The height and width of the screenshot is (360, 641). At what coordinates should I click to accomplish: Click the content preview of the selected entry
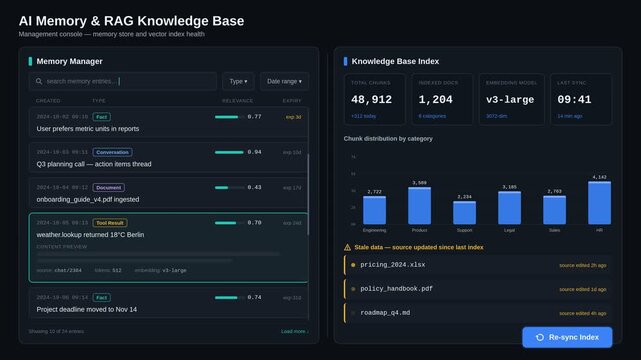click(x=159, y=257)
